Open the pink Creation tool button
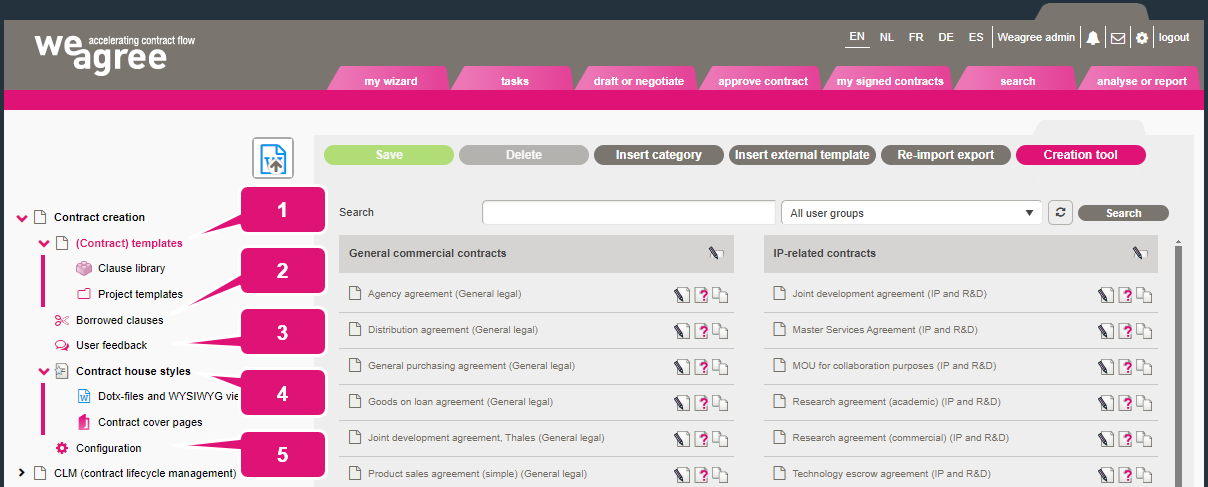 [x=1081, y=155]
